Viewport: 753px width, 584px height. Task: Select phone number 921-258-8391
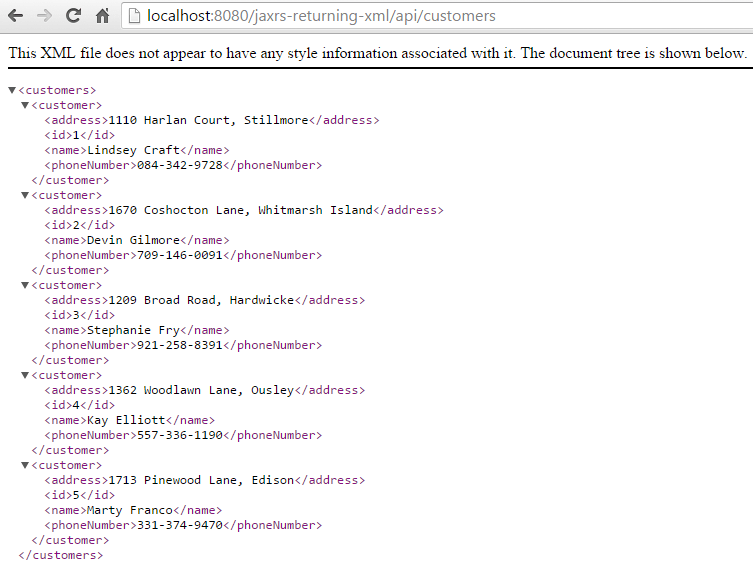[180, 345]
